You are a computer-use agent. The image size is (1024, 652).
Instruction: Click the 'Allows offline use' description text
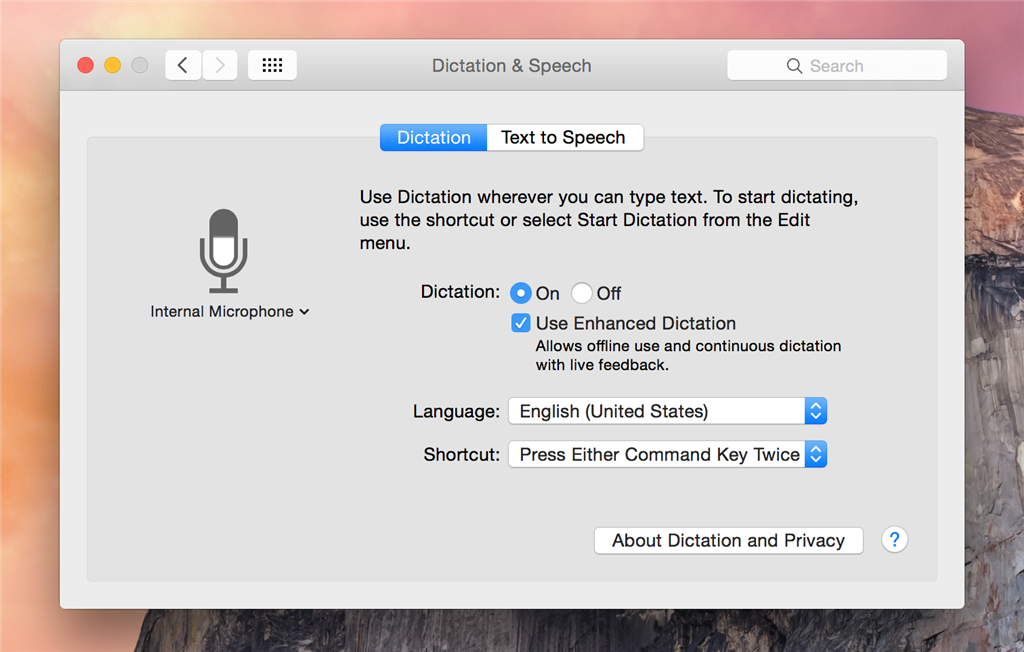pos(688,355)
